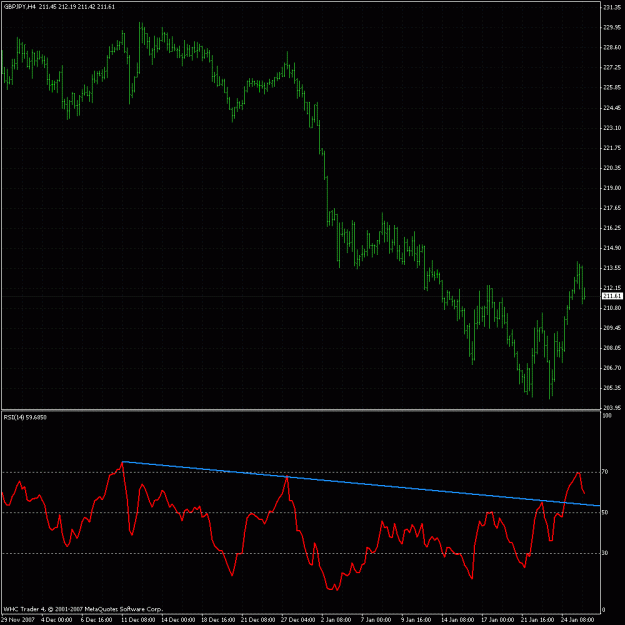This screenshot has width=625, height=625.
Task: Click the RSI 70 level label
Action: pos(605,472)
